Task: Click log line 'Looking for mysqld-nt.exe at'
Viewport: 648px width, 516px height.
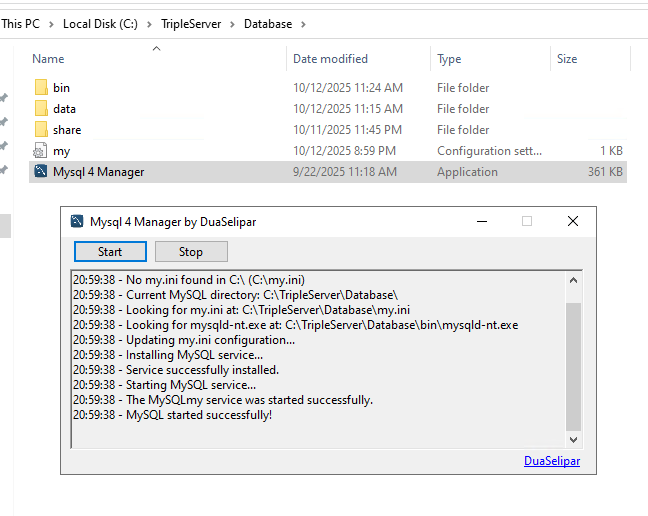Action: pyautogui.click(x=295, y=325)
